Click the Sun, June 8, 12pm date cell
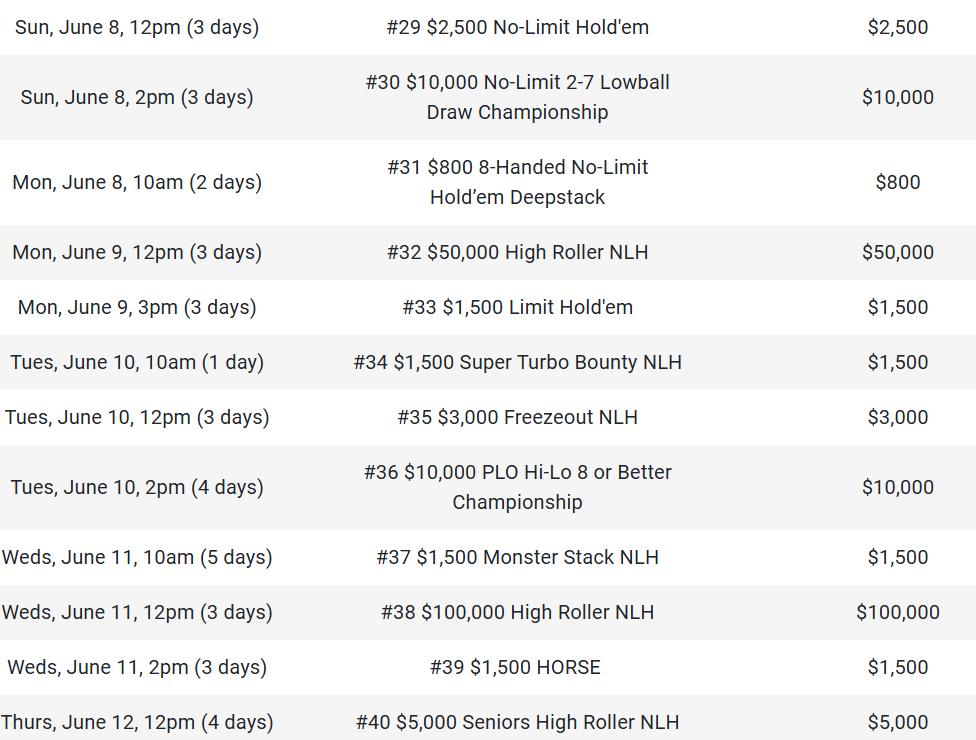976x740 pixels. [137, 27]
